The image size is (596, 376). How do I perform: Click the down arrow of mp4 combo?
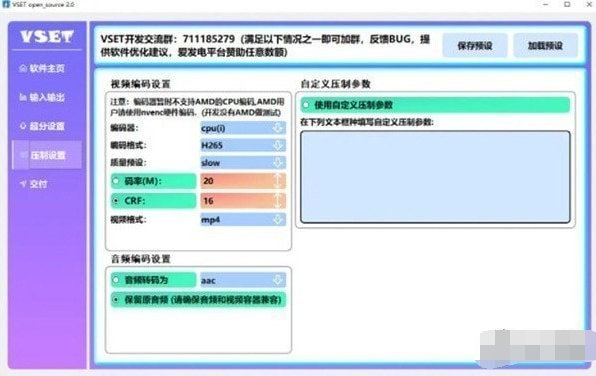click(x=278, y=219)
